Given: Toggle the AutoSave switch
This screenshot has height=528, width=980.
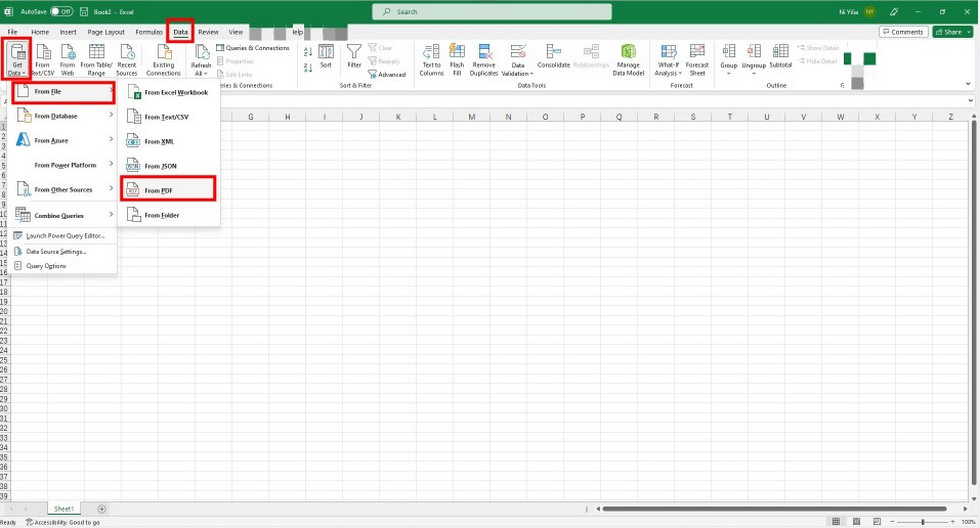Looking at the screenshot, I should (x=61, y=11).
